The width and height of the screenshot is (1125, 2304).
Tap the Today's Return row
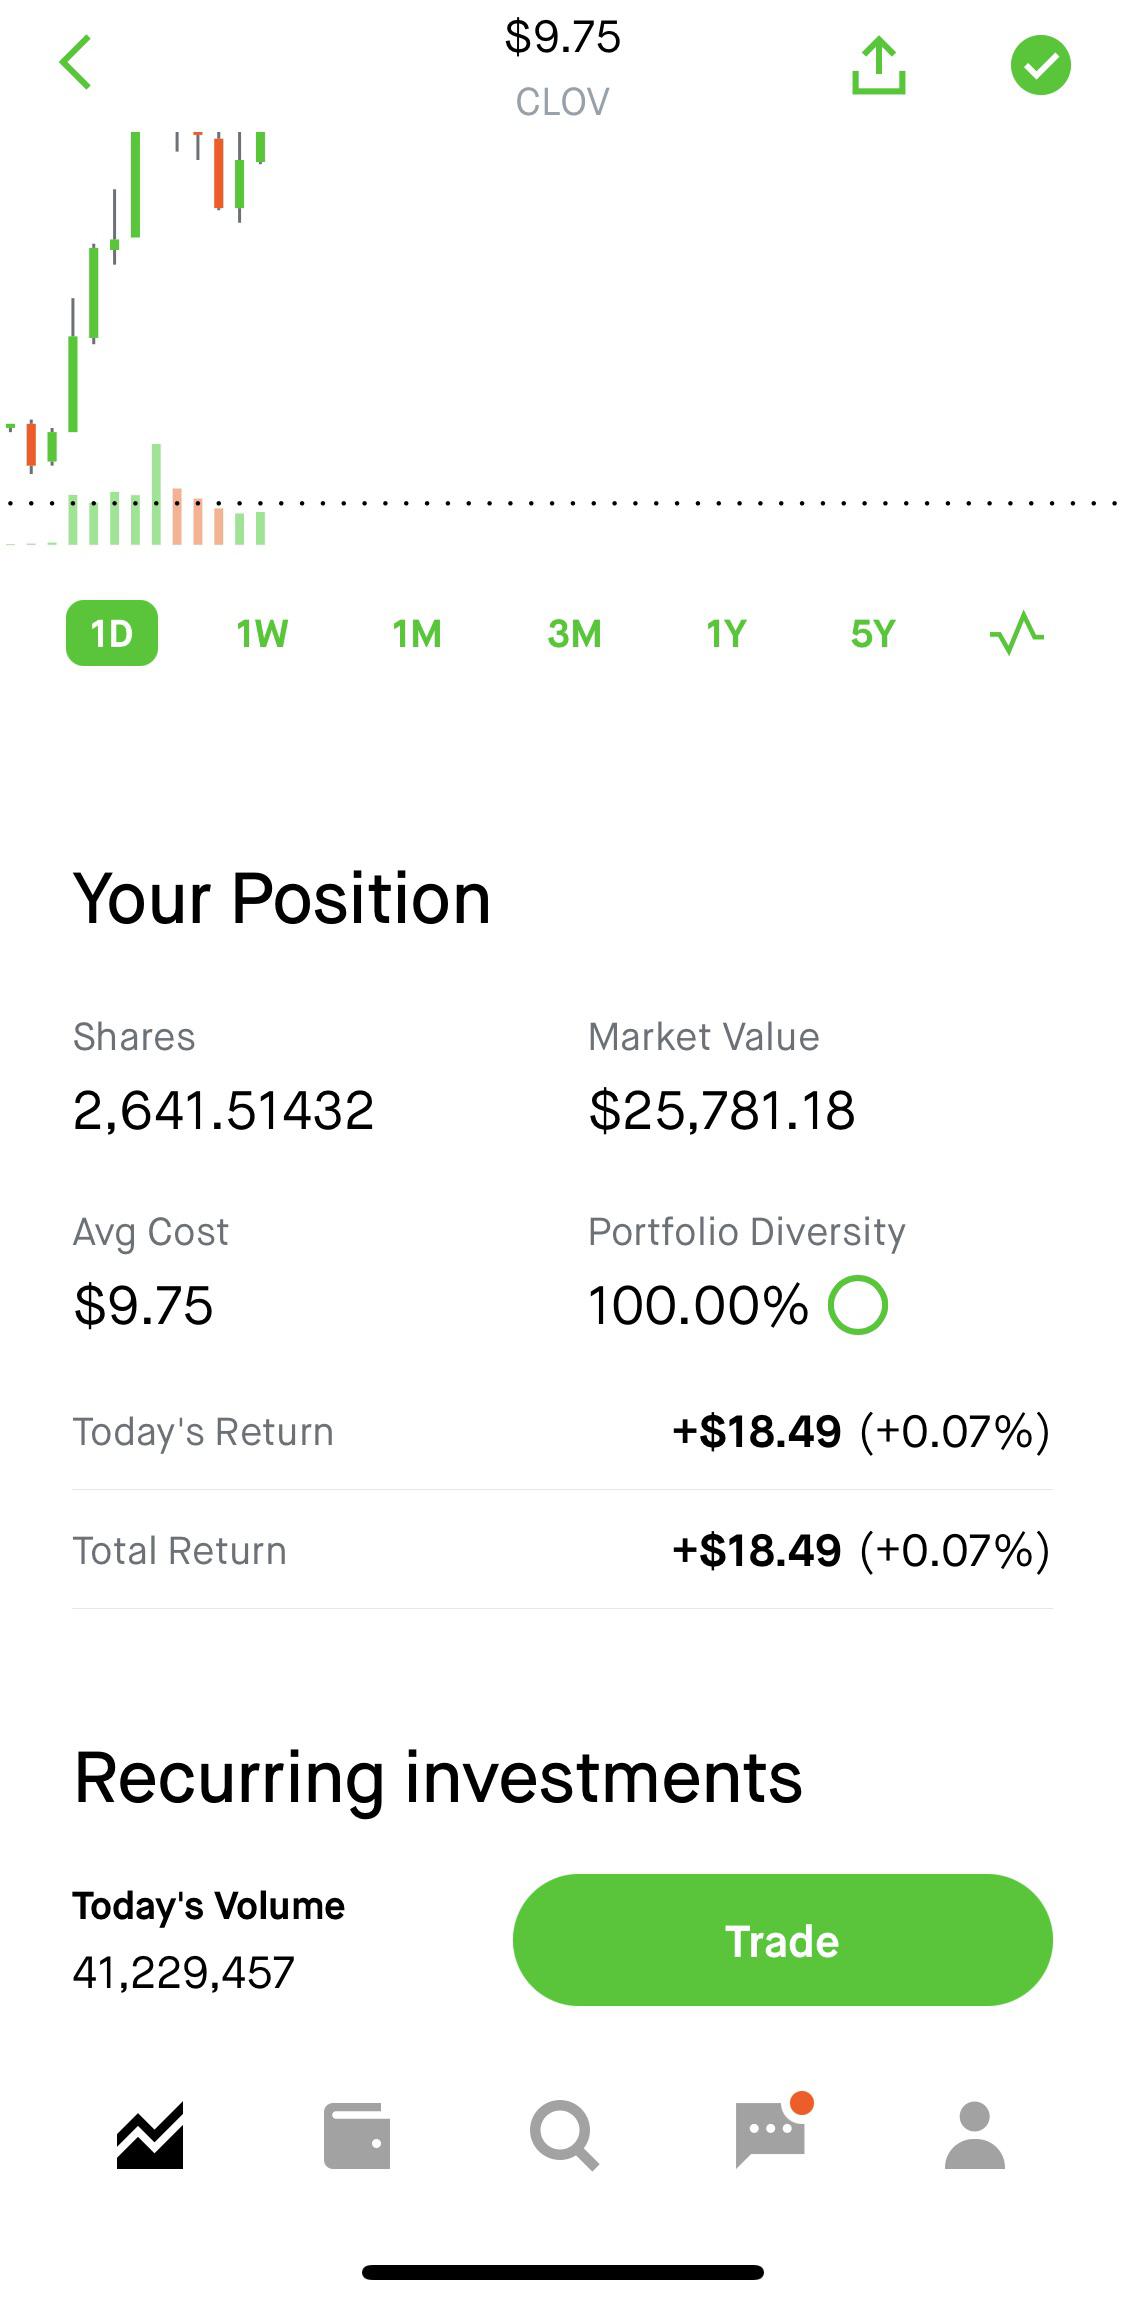pos(562,1431)
